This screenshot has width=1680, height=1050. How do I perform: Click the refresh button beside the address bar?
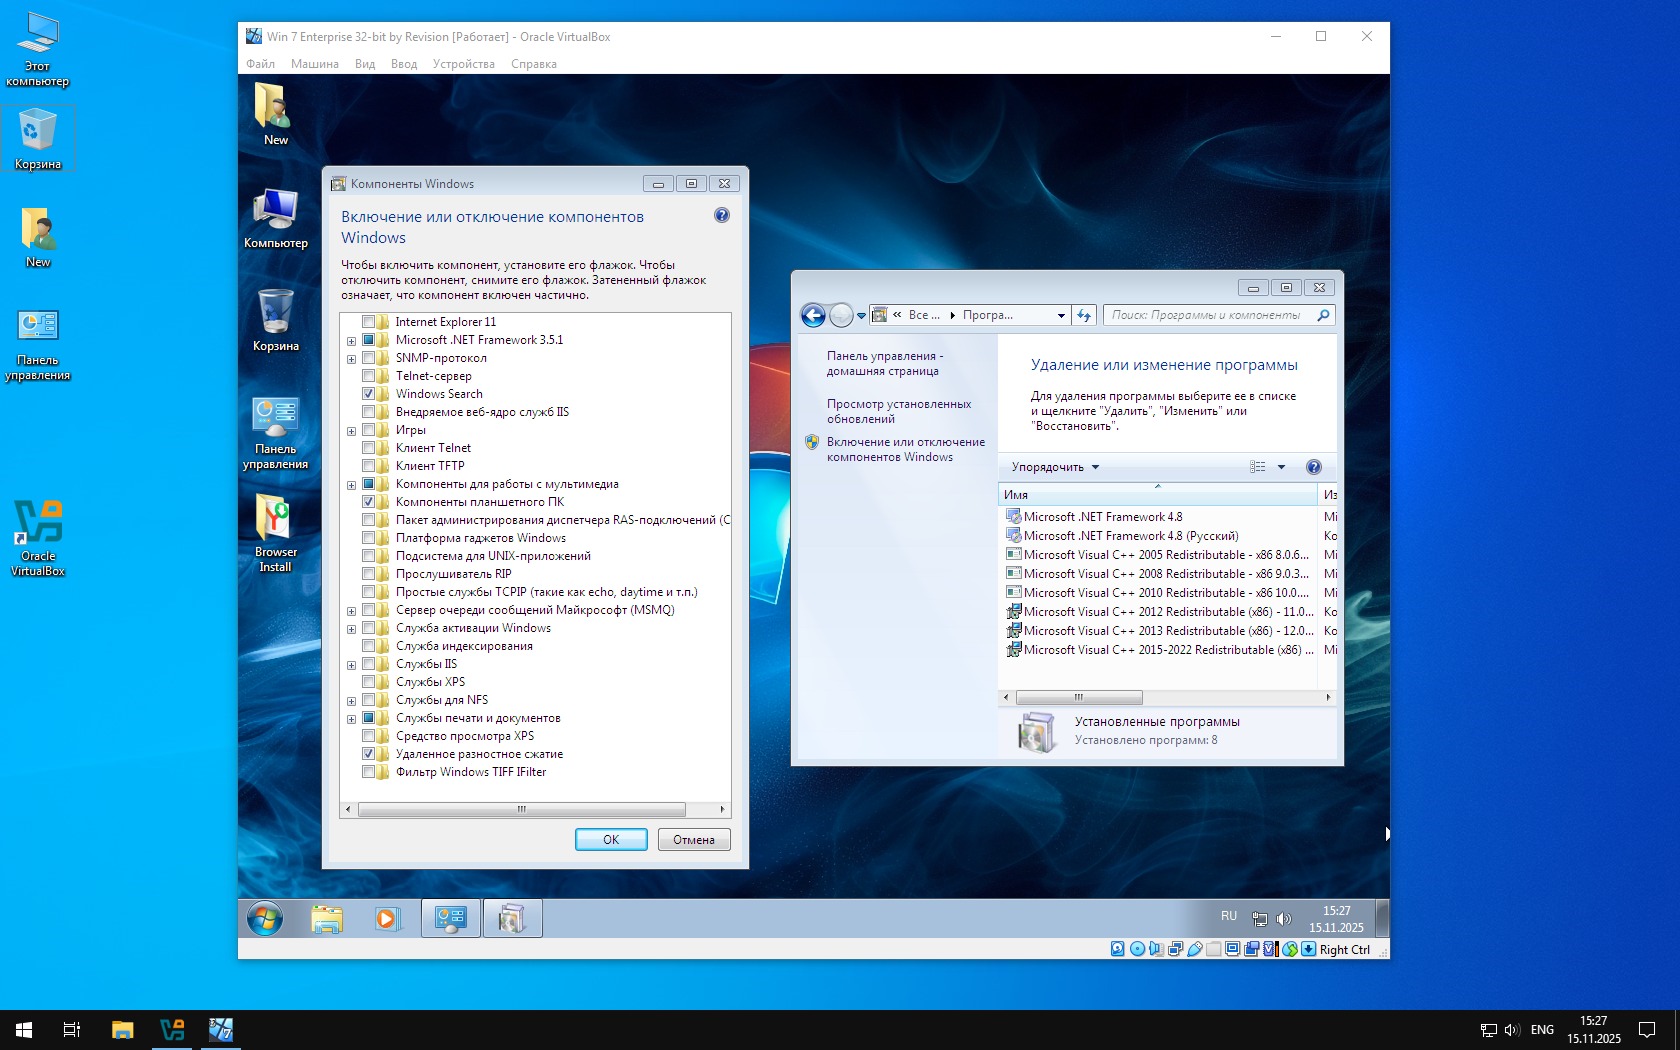pos(1084,316)
